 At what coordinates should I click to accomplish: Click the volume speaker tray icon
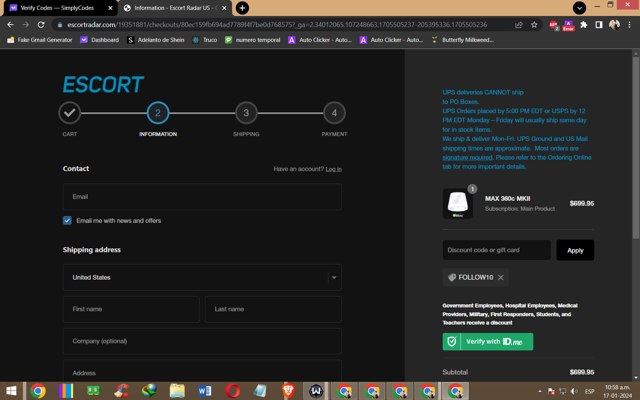574,391
